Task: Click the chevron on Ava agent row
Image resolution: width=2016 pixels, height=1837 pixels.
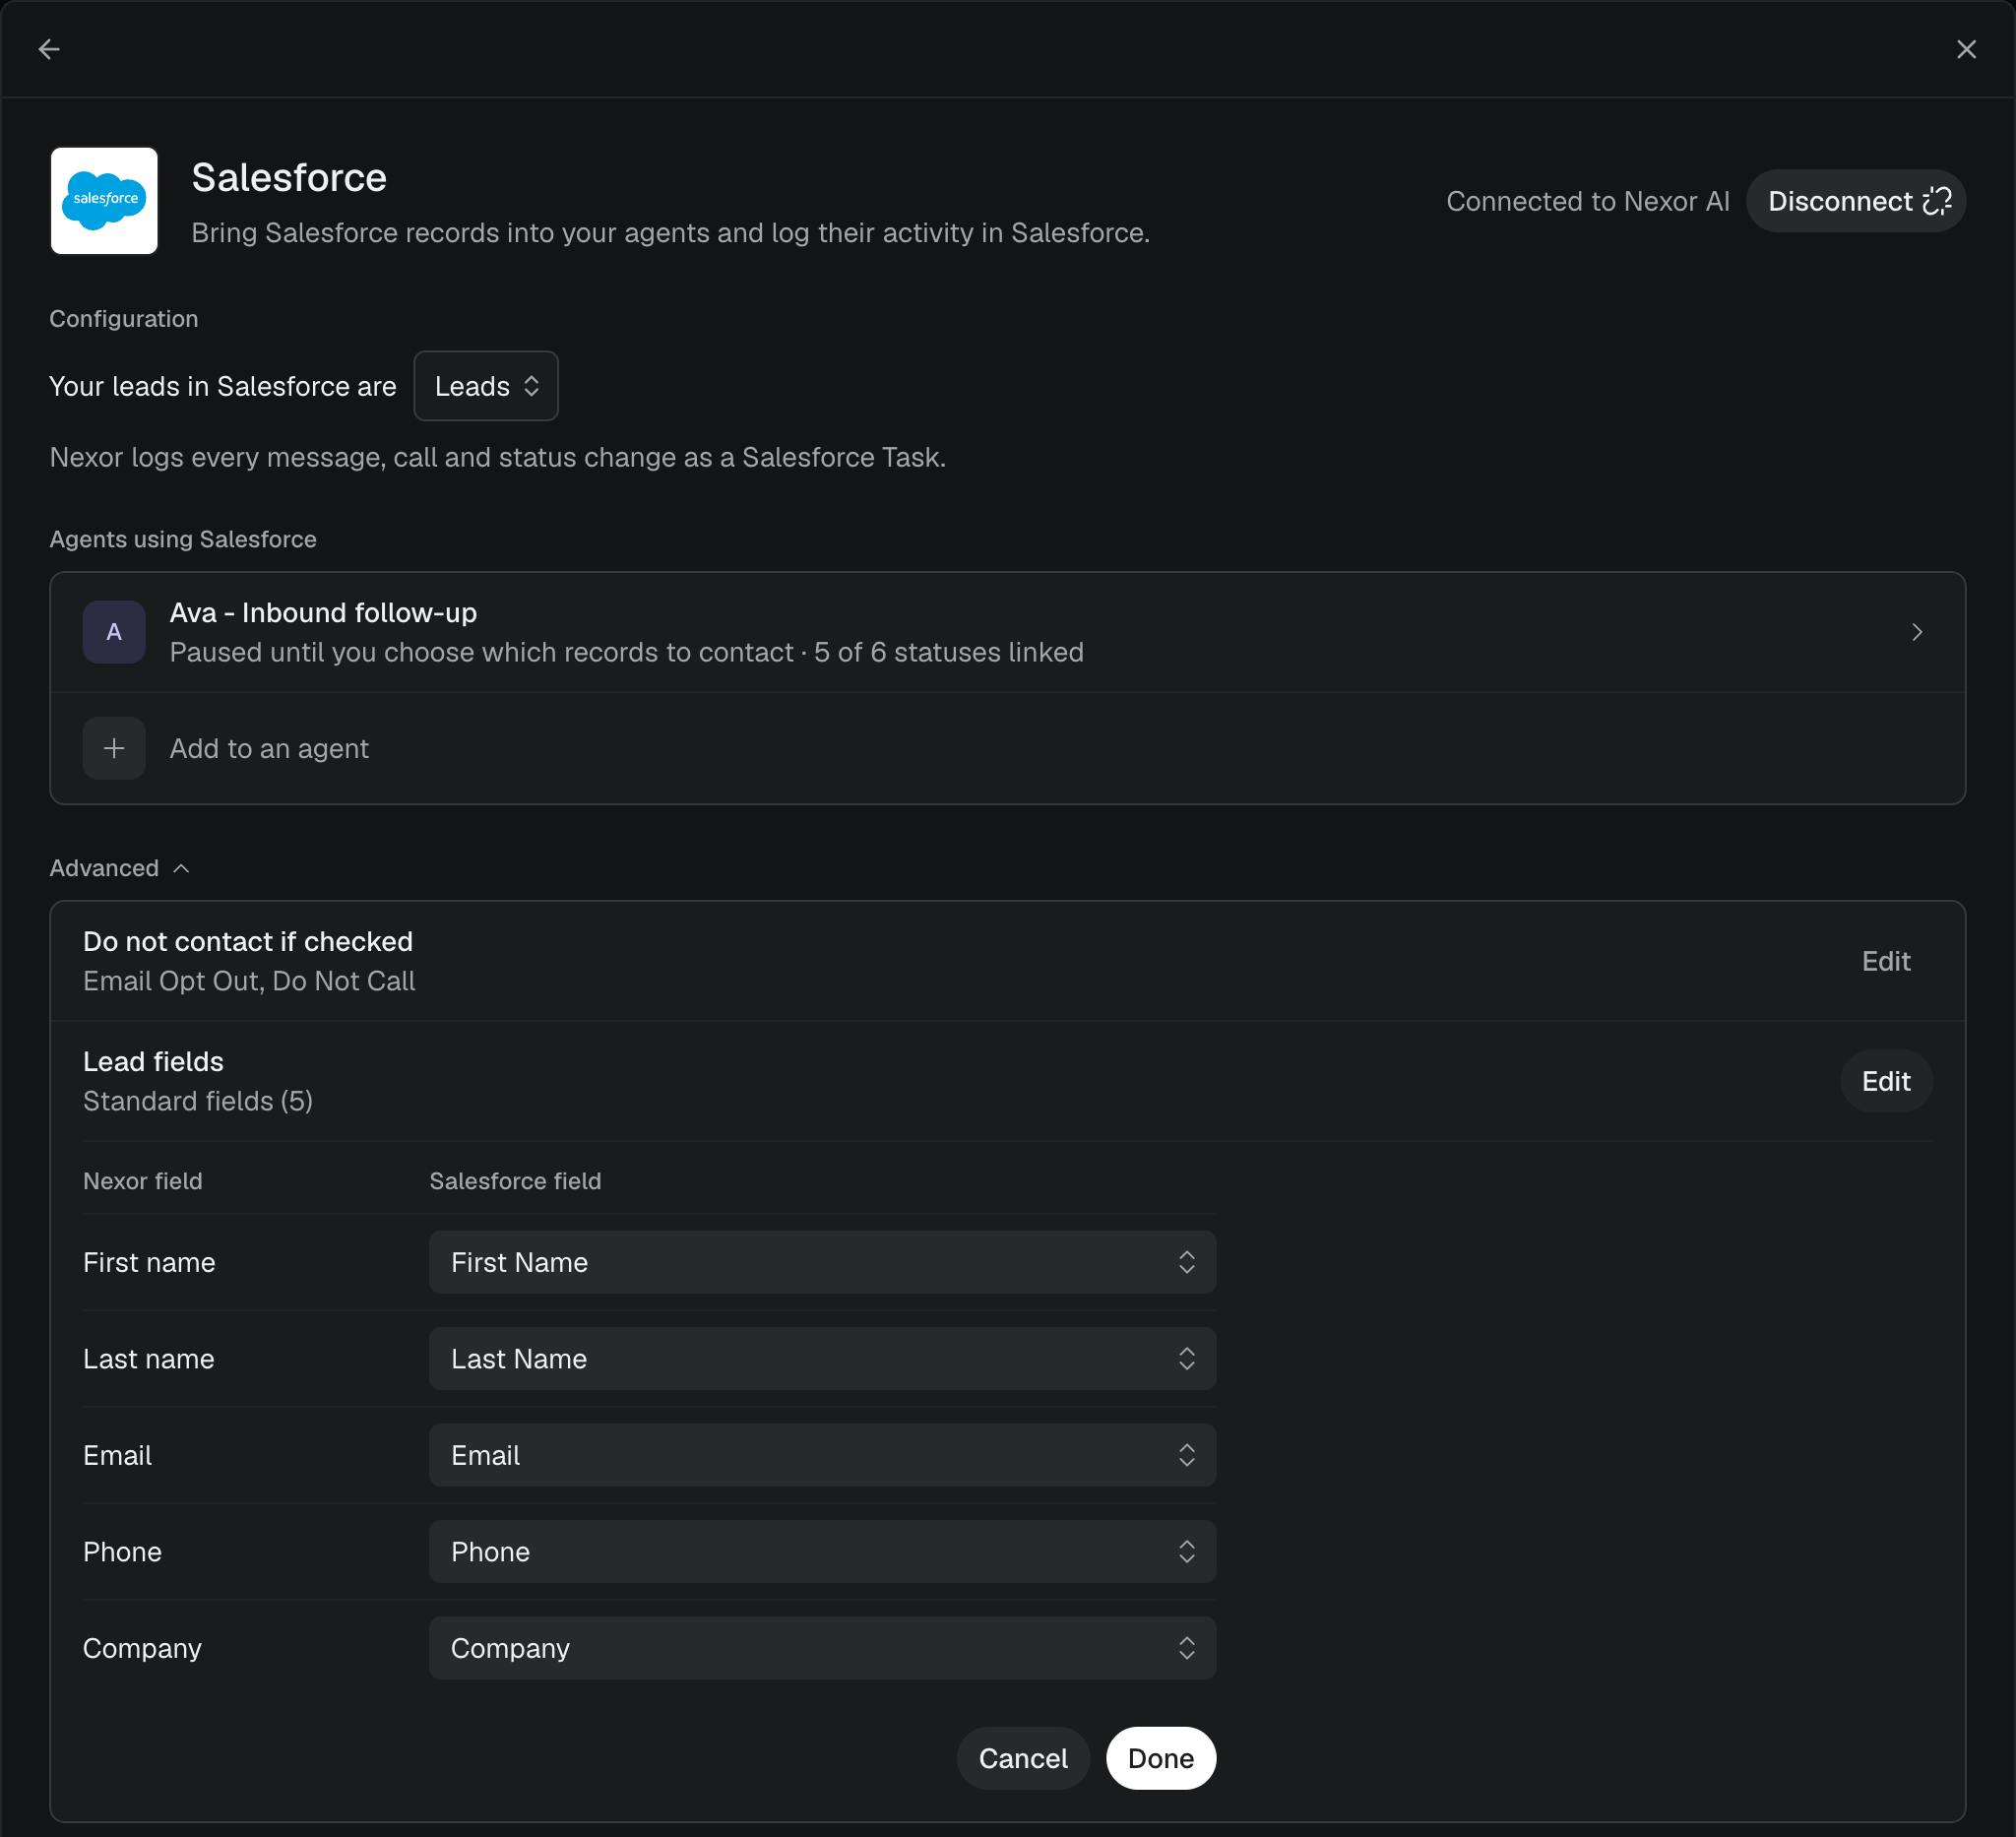Action: point(1917,632)
